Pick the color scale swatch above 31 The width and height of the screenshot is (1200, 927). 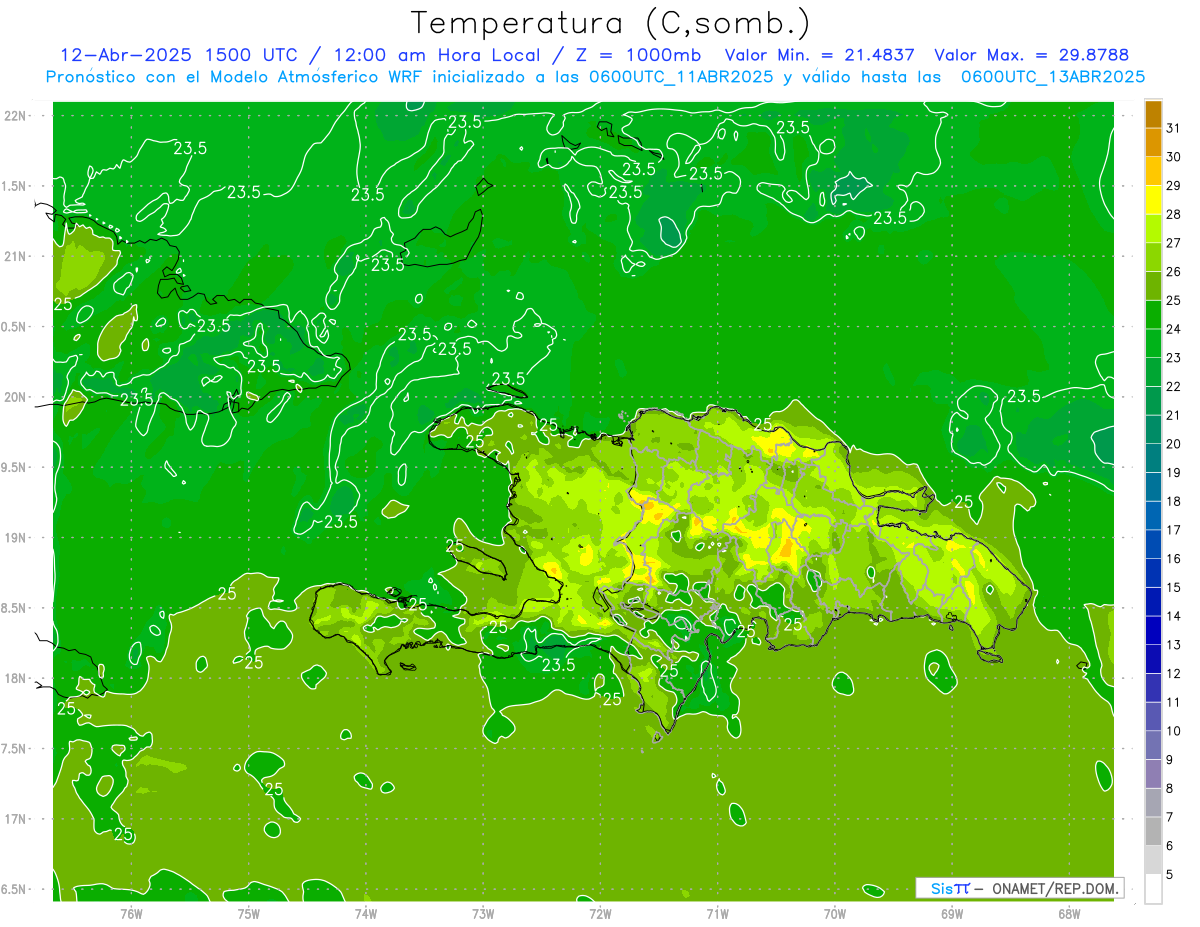[x=1153, y=114]
